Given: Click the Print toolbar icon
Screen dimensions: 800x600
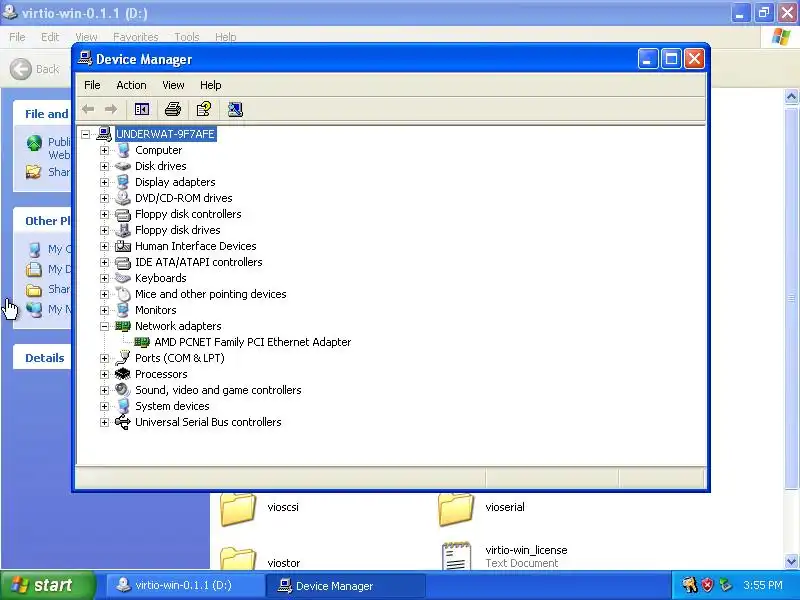Looking at the screenshot, I should pyautogui.click(x=173, y=109).
